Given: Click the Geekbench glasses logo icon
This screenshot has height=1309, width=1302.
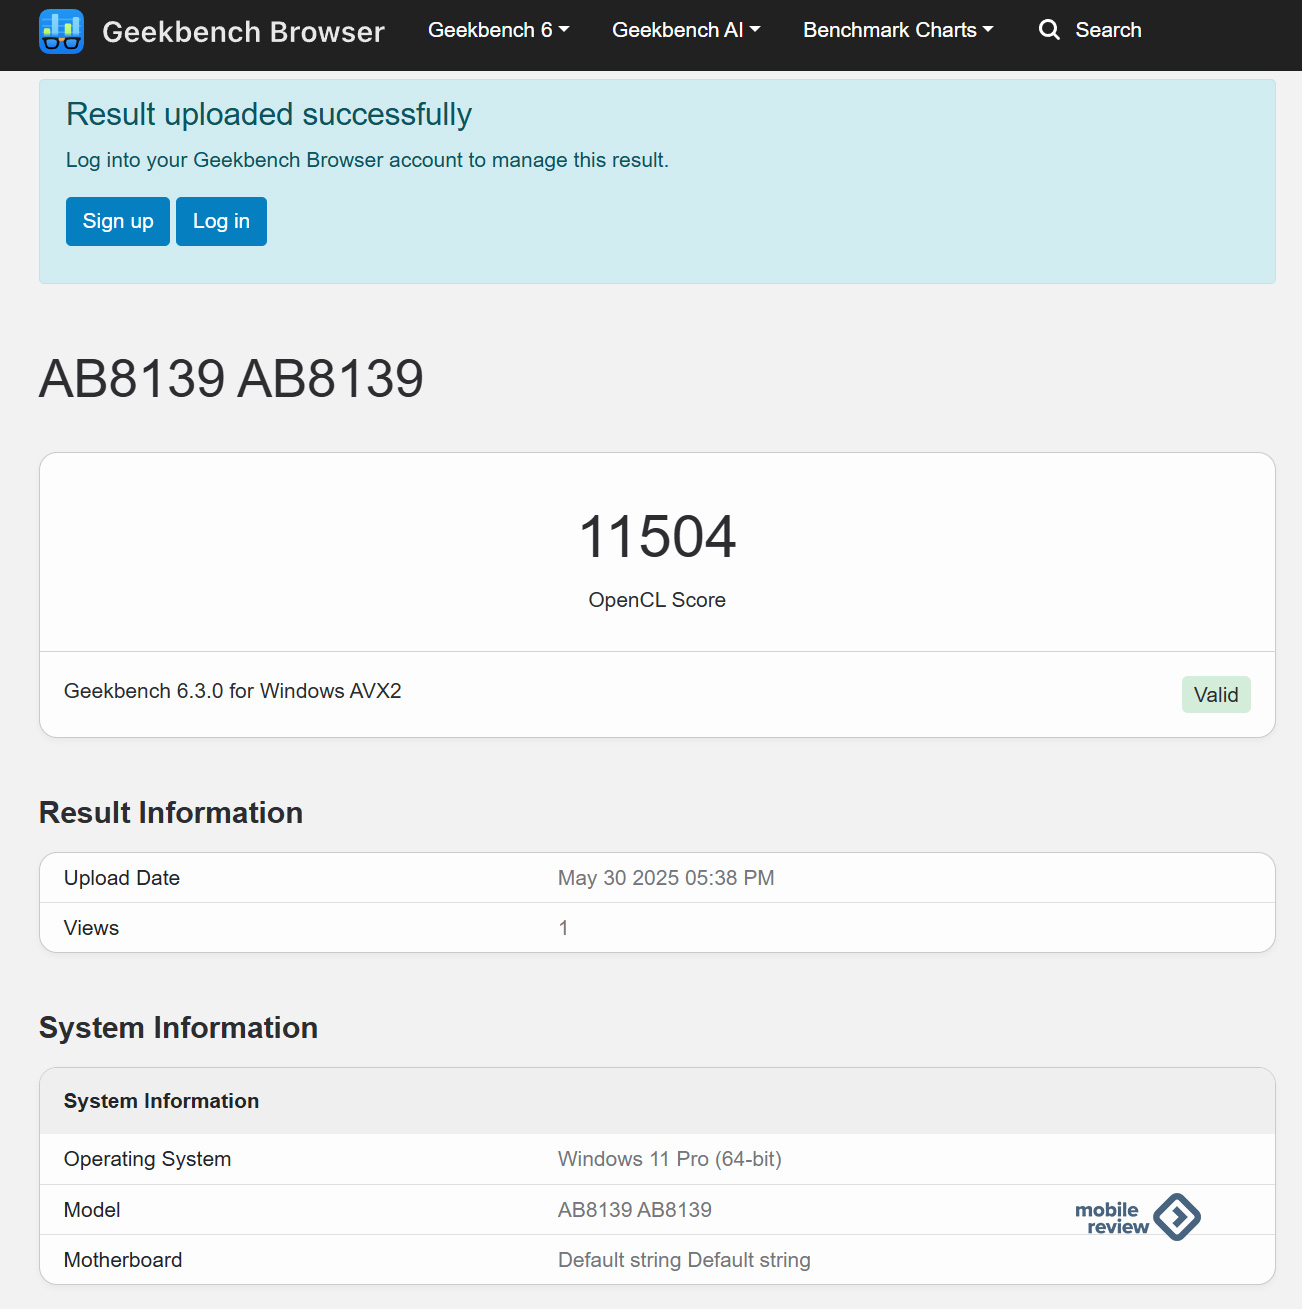Looking at the screenshot, I should [x=61, y=31].
